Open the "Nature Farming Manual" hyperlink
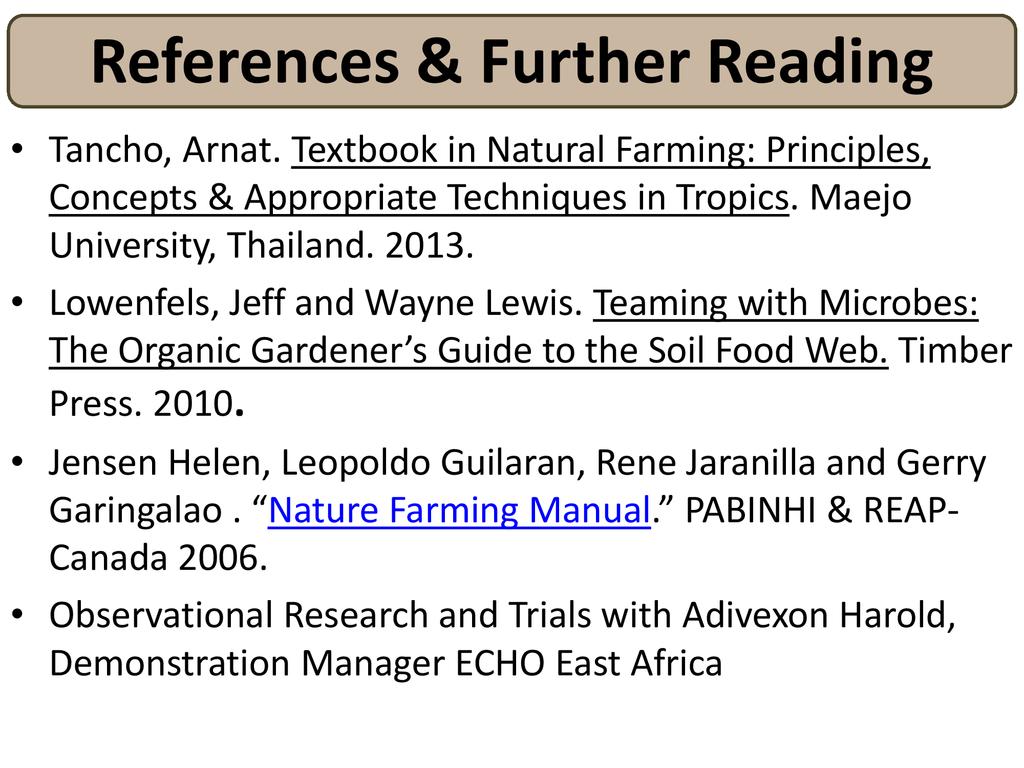Image resolution: width=1024 pixels, height=768 pixels. pos(460,511)
